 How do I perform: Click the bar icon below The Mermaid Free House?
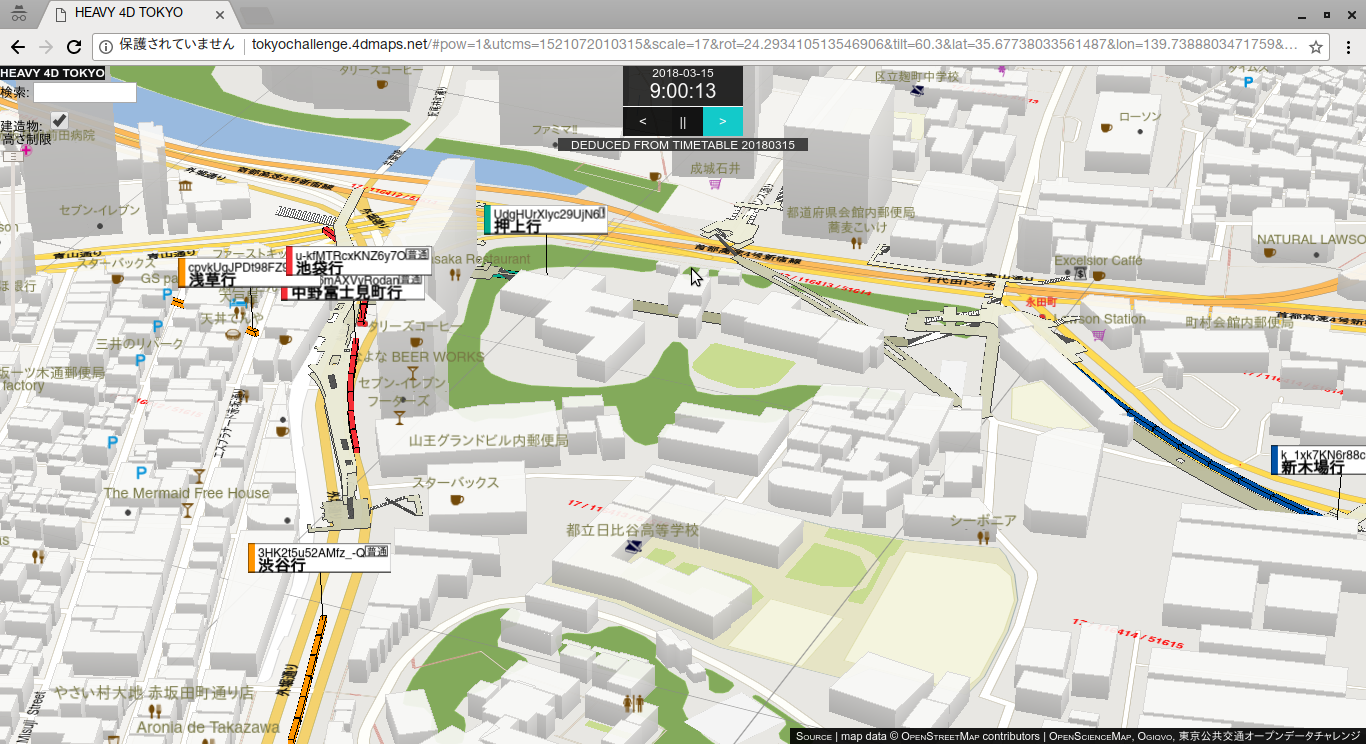point(186,510)
